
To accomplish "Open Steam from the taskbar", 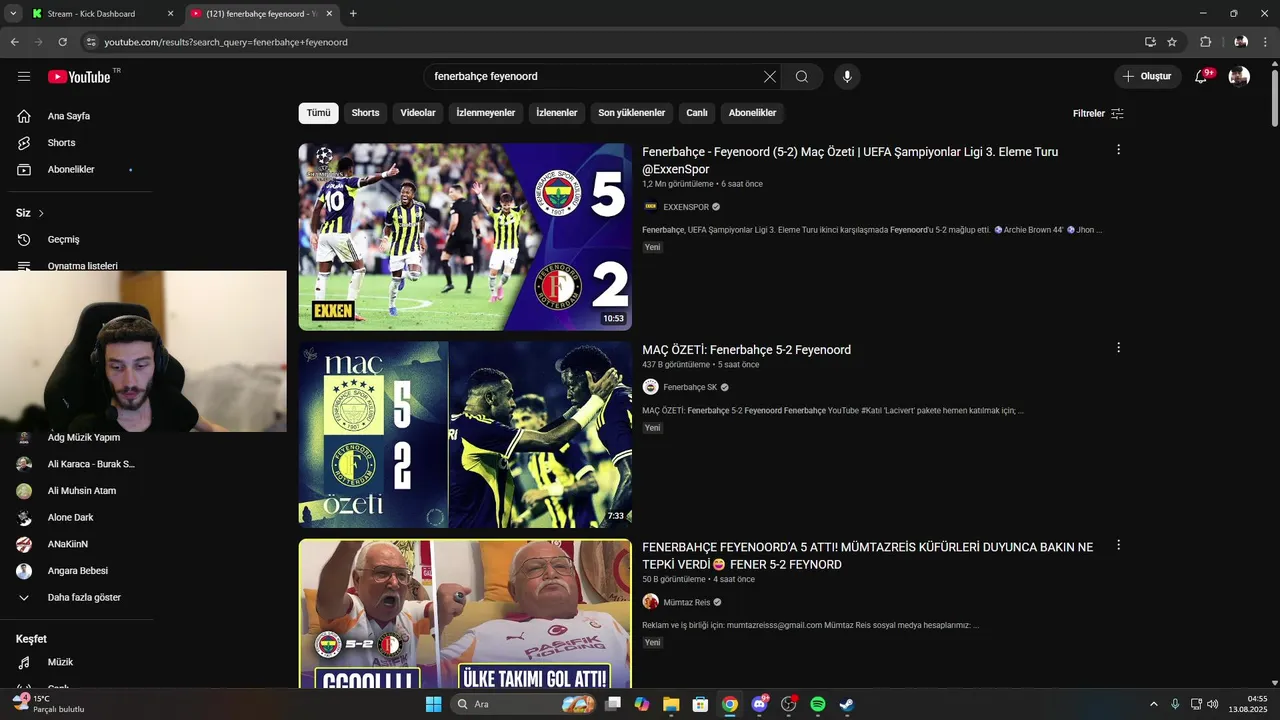I will click(x=846, y=704).
